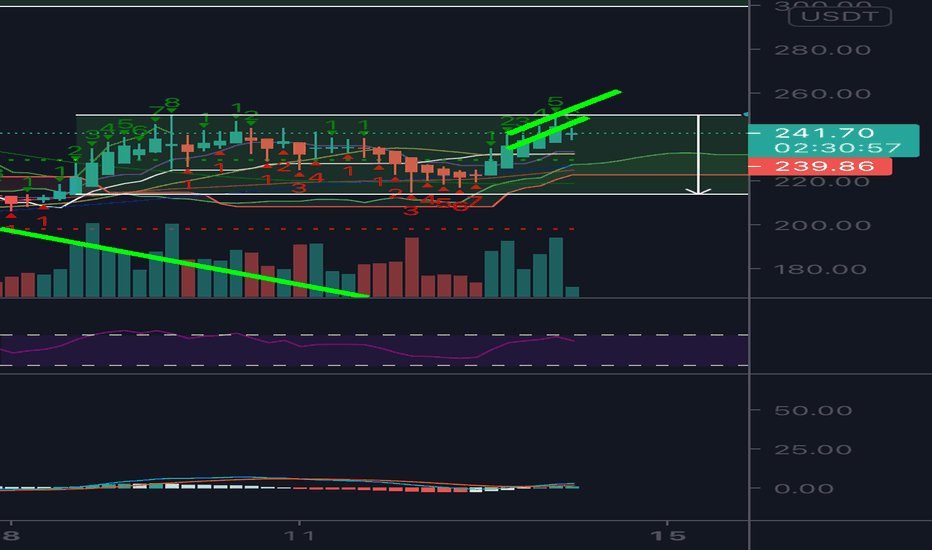The image size is (932, 550).
Task: Click the purple RSI line
Action: 285,343
